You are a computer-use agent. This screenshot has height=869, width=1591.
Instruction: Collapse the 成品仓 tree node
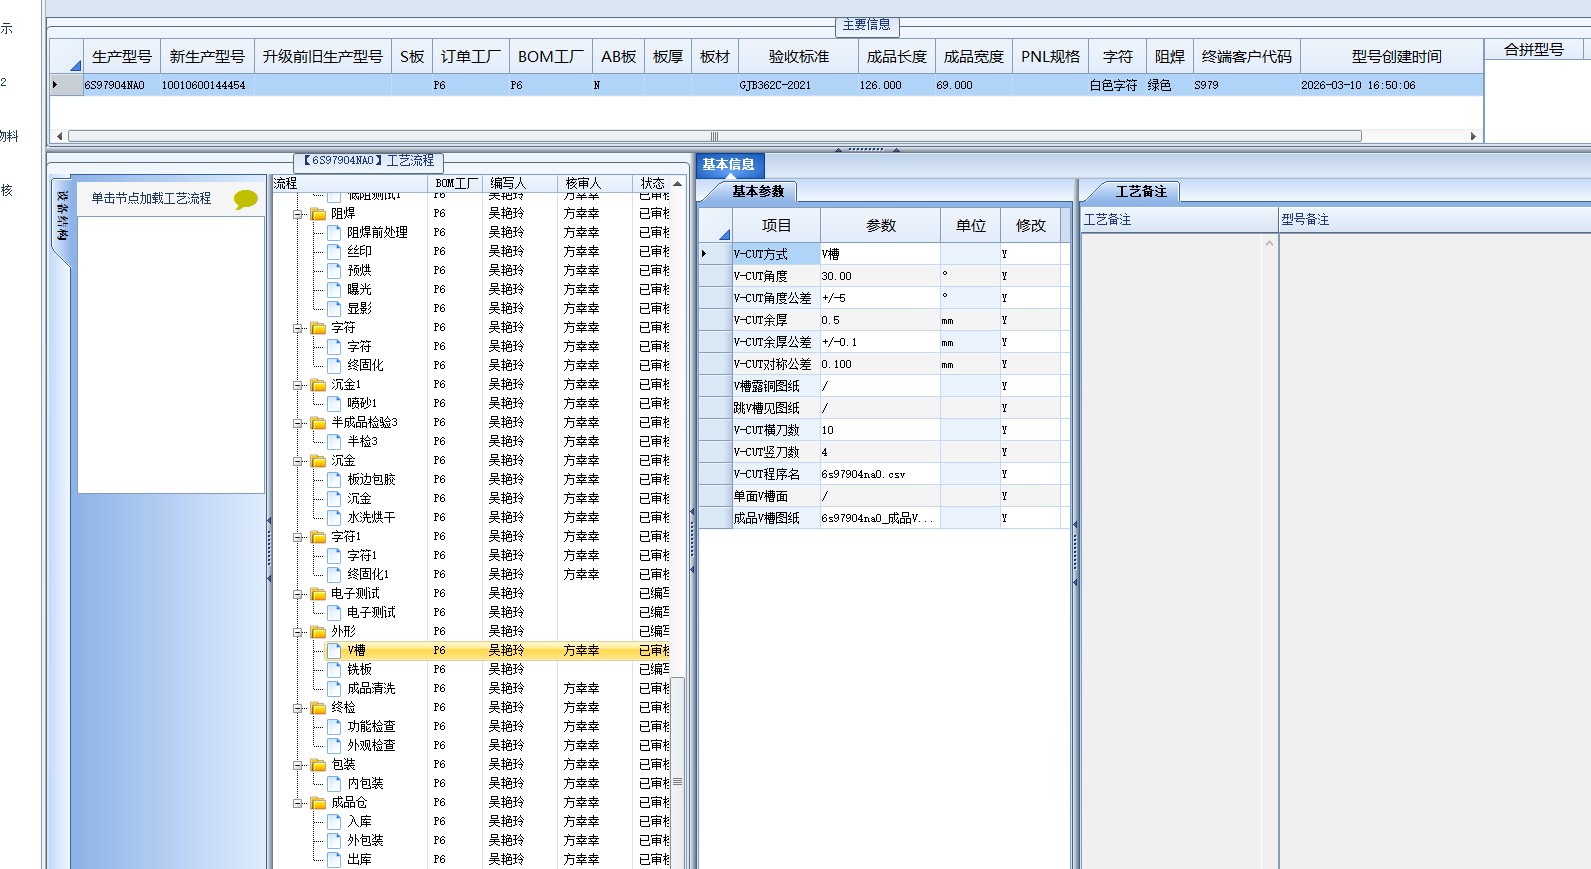click(298, 803)
